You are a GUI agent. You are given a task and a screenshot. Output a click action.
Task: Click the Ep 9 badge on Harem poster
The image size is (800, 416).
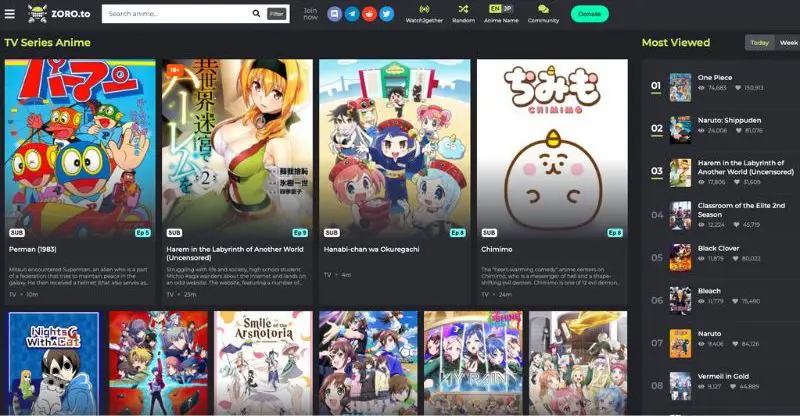(300, 233)
